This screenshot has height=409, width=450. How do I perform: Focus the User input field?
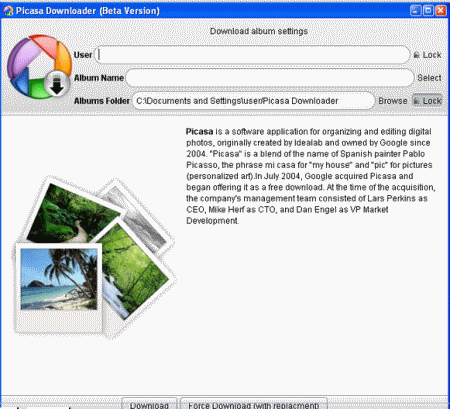click(x=252, y=55)
